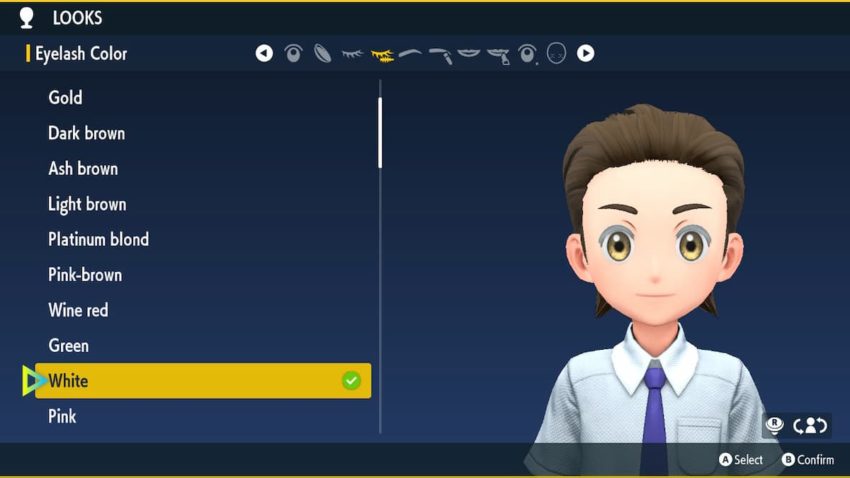The width and height of the screenshot is (850, 478).
Task: Click the color list scrollbar thumb
Action: point(380,133)
